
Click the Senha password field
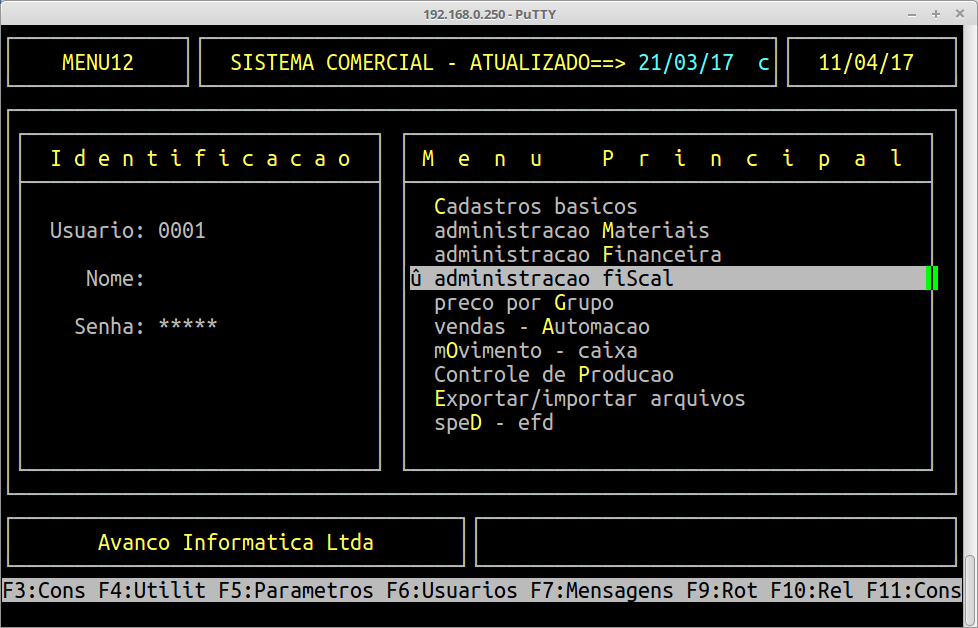tap(187, 326)
